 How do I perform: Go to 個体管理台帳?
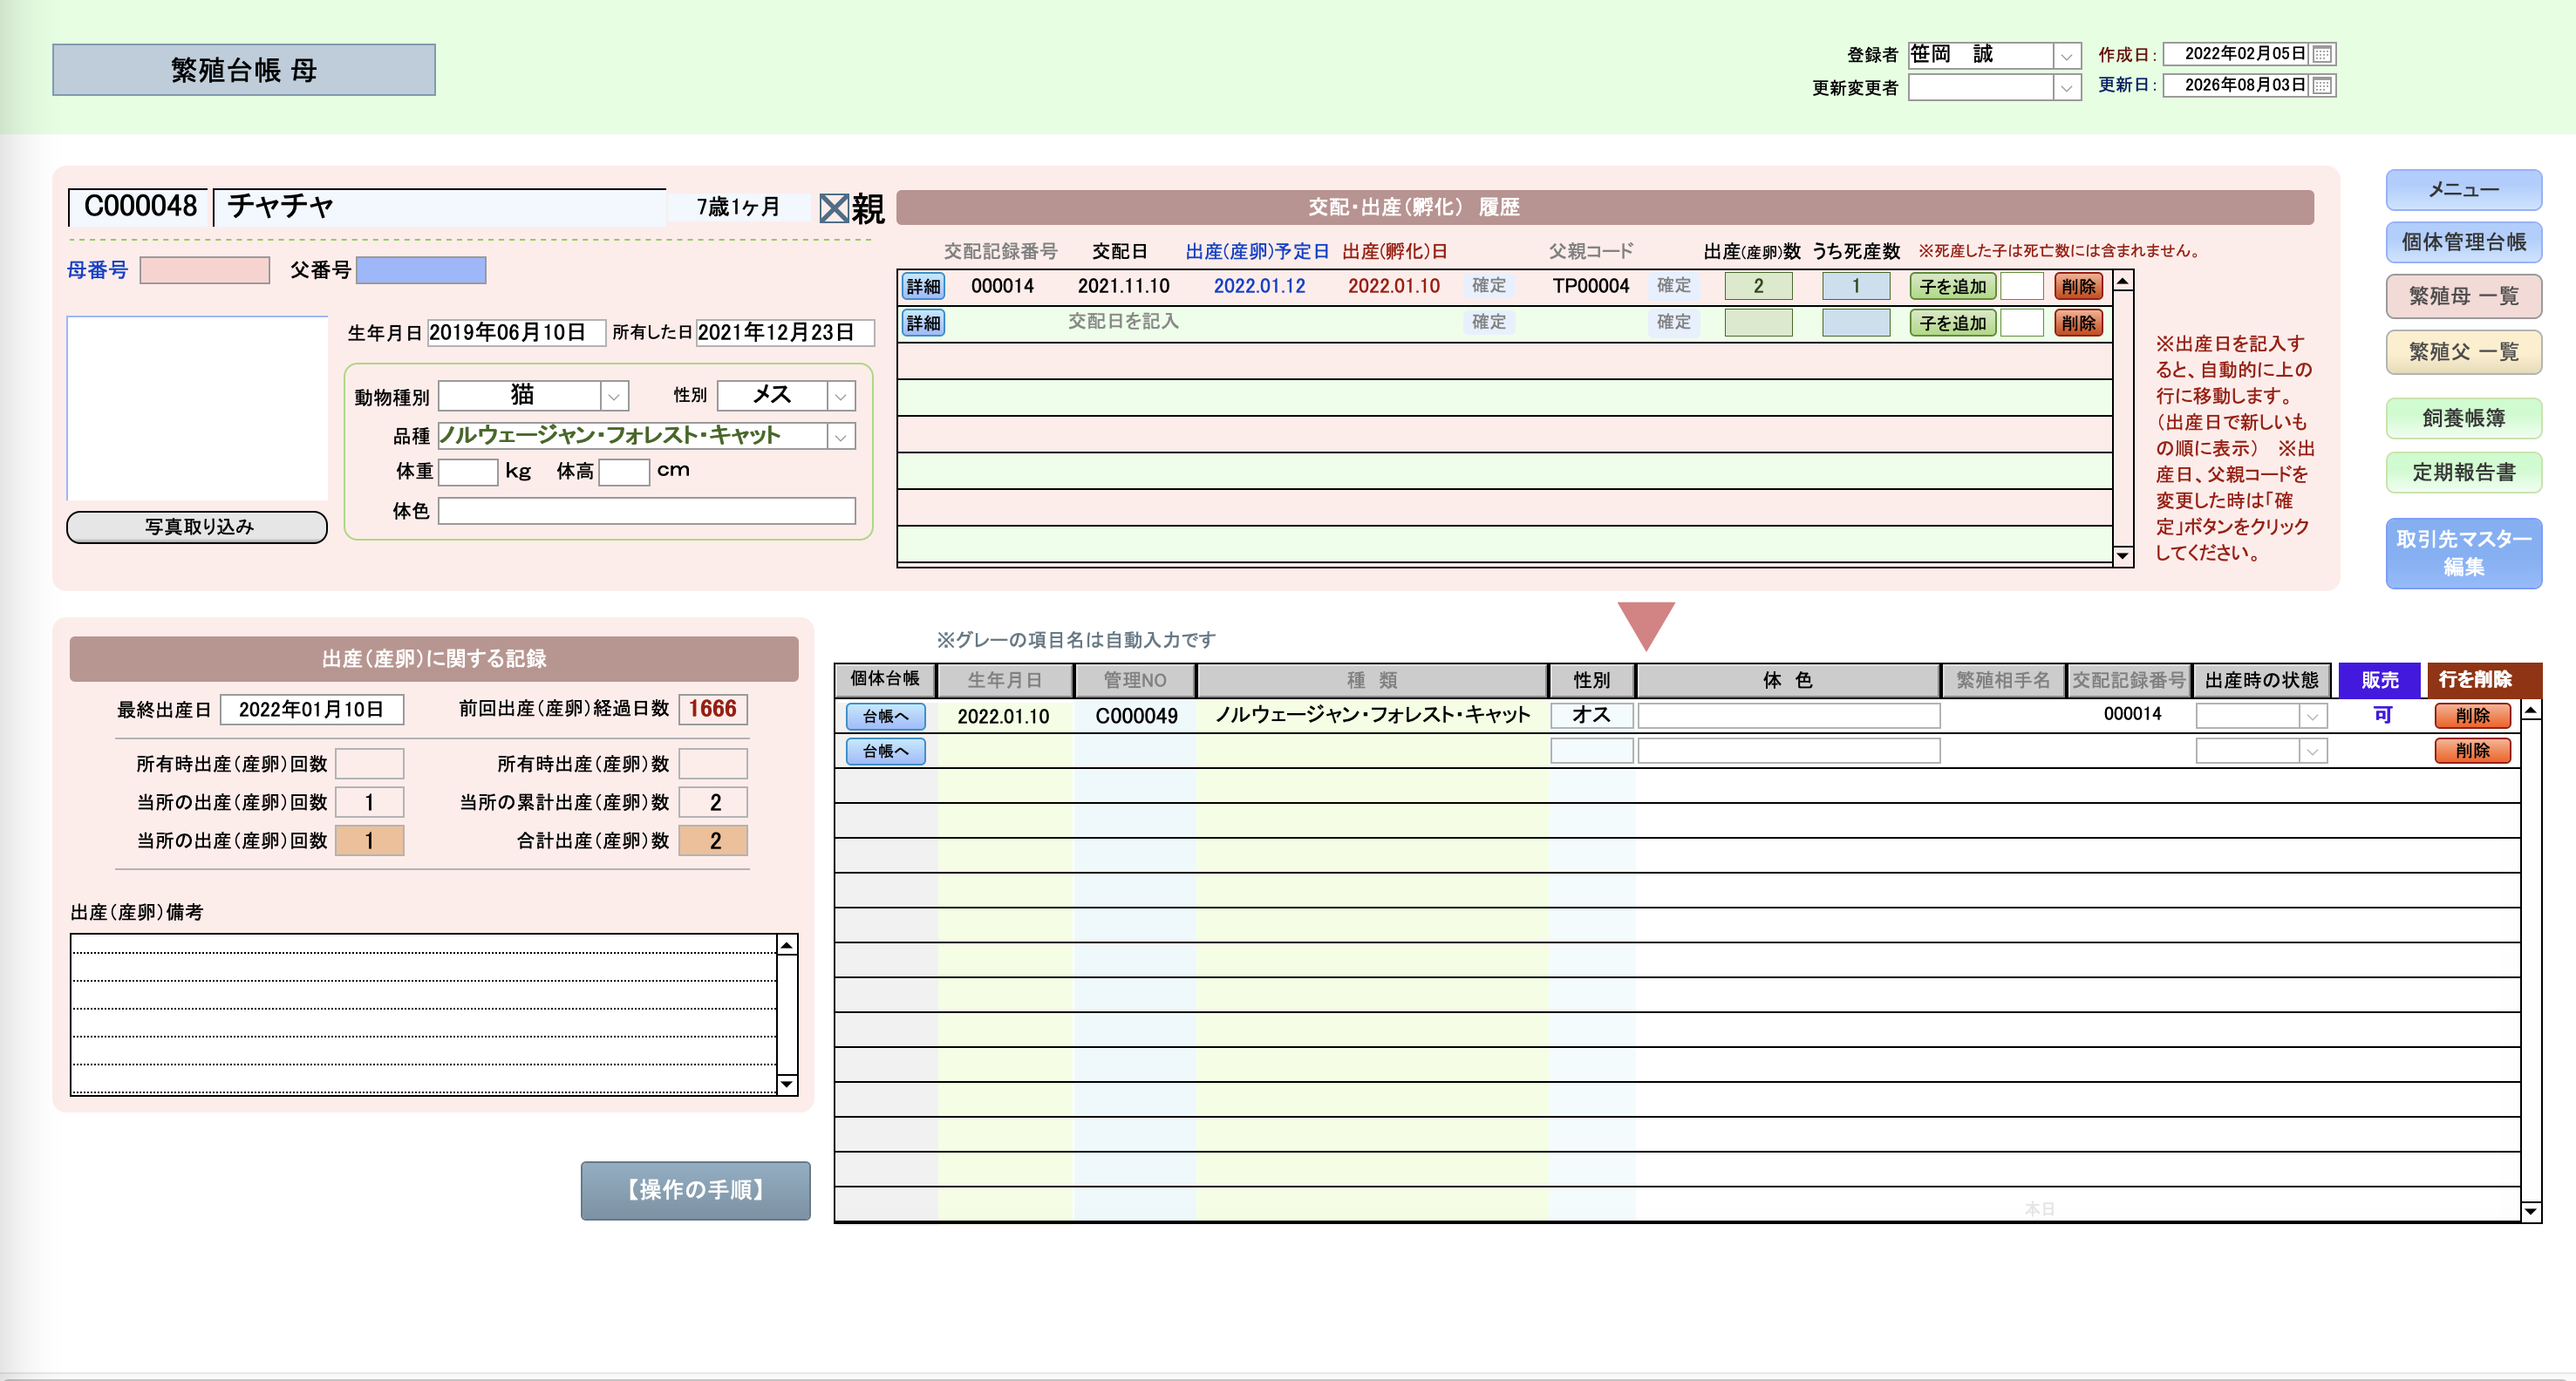[2463, 242]
